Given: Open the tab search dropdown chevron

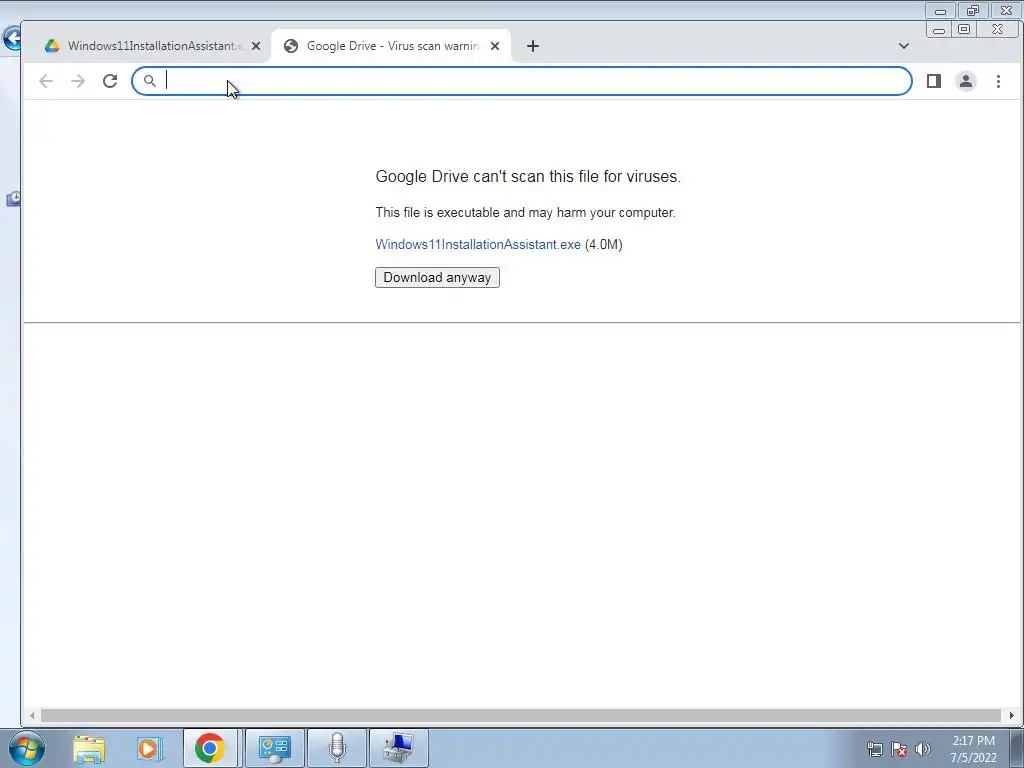Looking at the screenshot, I should click(904, 46).
